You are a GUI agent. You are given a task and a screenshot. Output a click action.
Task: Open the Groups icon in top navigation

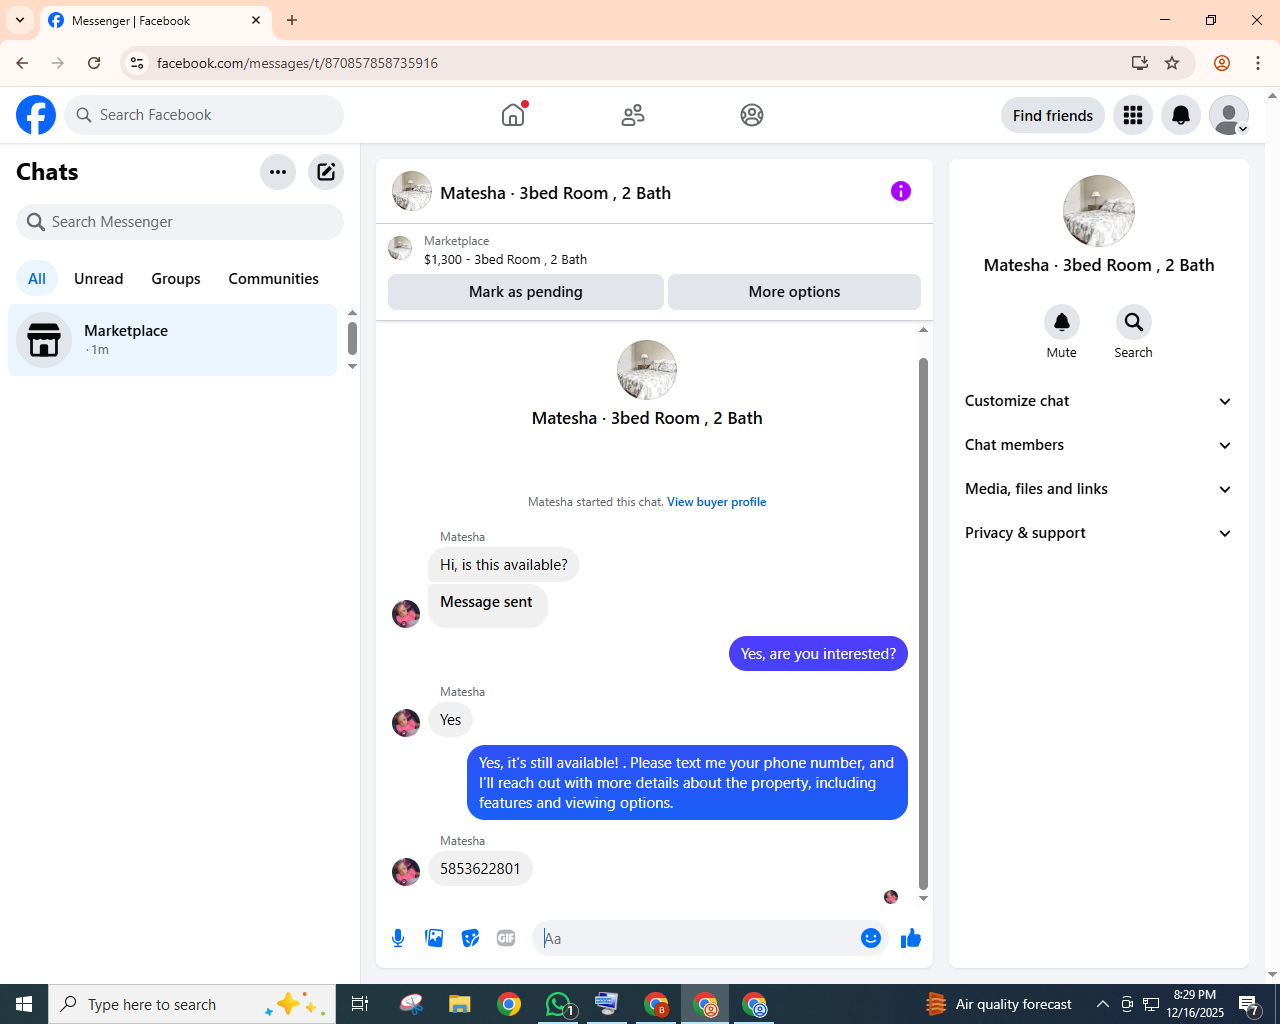[x=752, y=115]
